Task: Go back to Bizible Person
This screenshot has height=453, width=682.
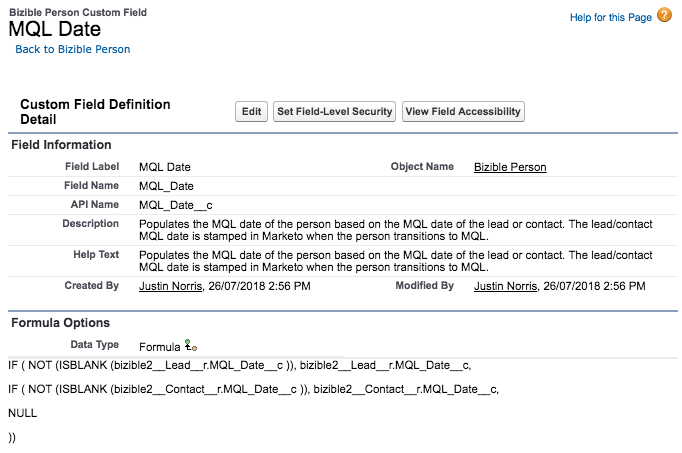Action: 72,49
